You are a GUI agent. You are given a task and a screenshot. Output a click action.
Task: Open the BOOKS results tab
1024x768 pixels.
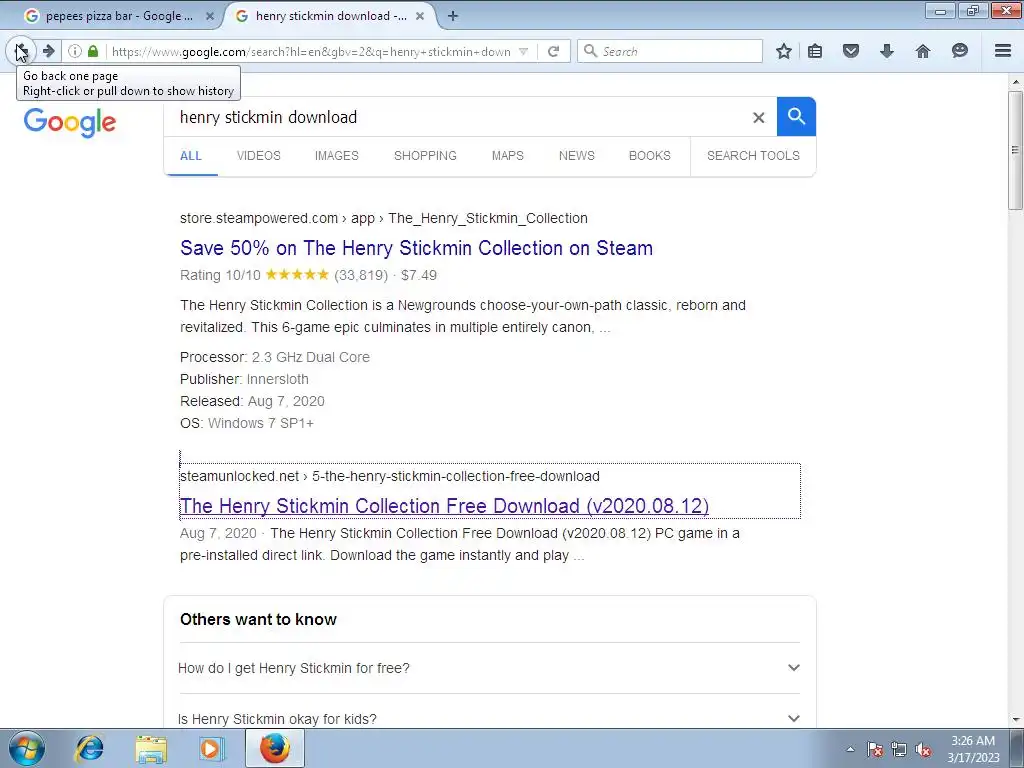pyautogui.click(x=649, y=156)
